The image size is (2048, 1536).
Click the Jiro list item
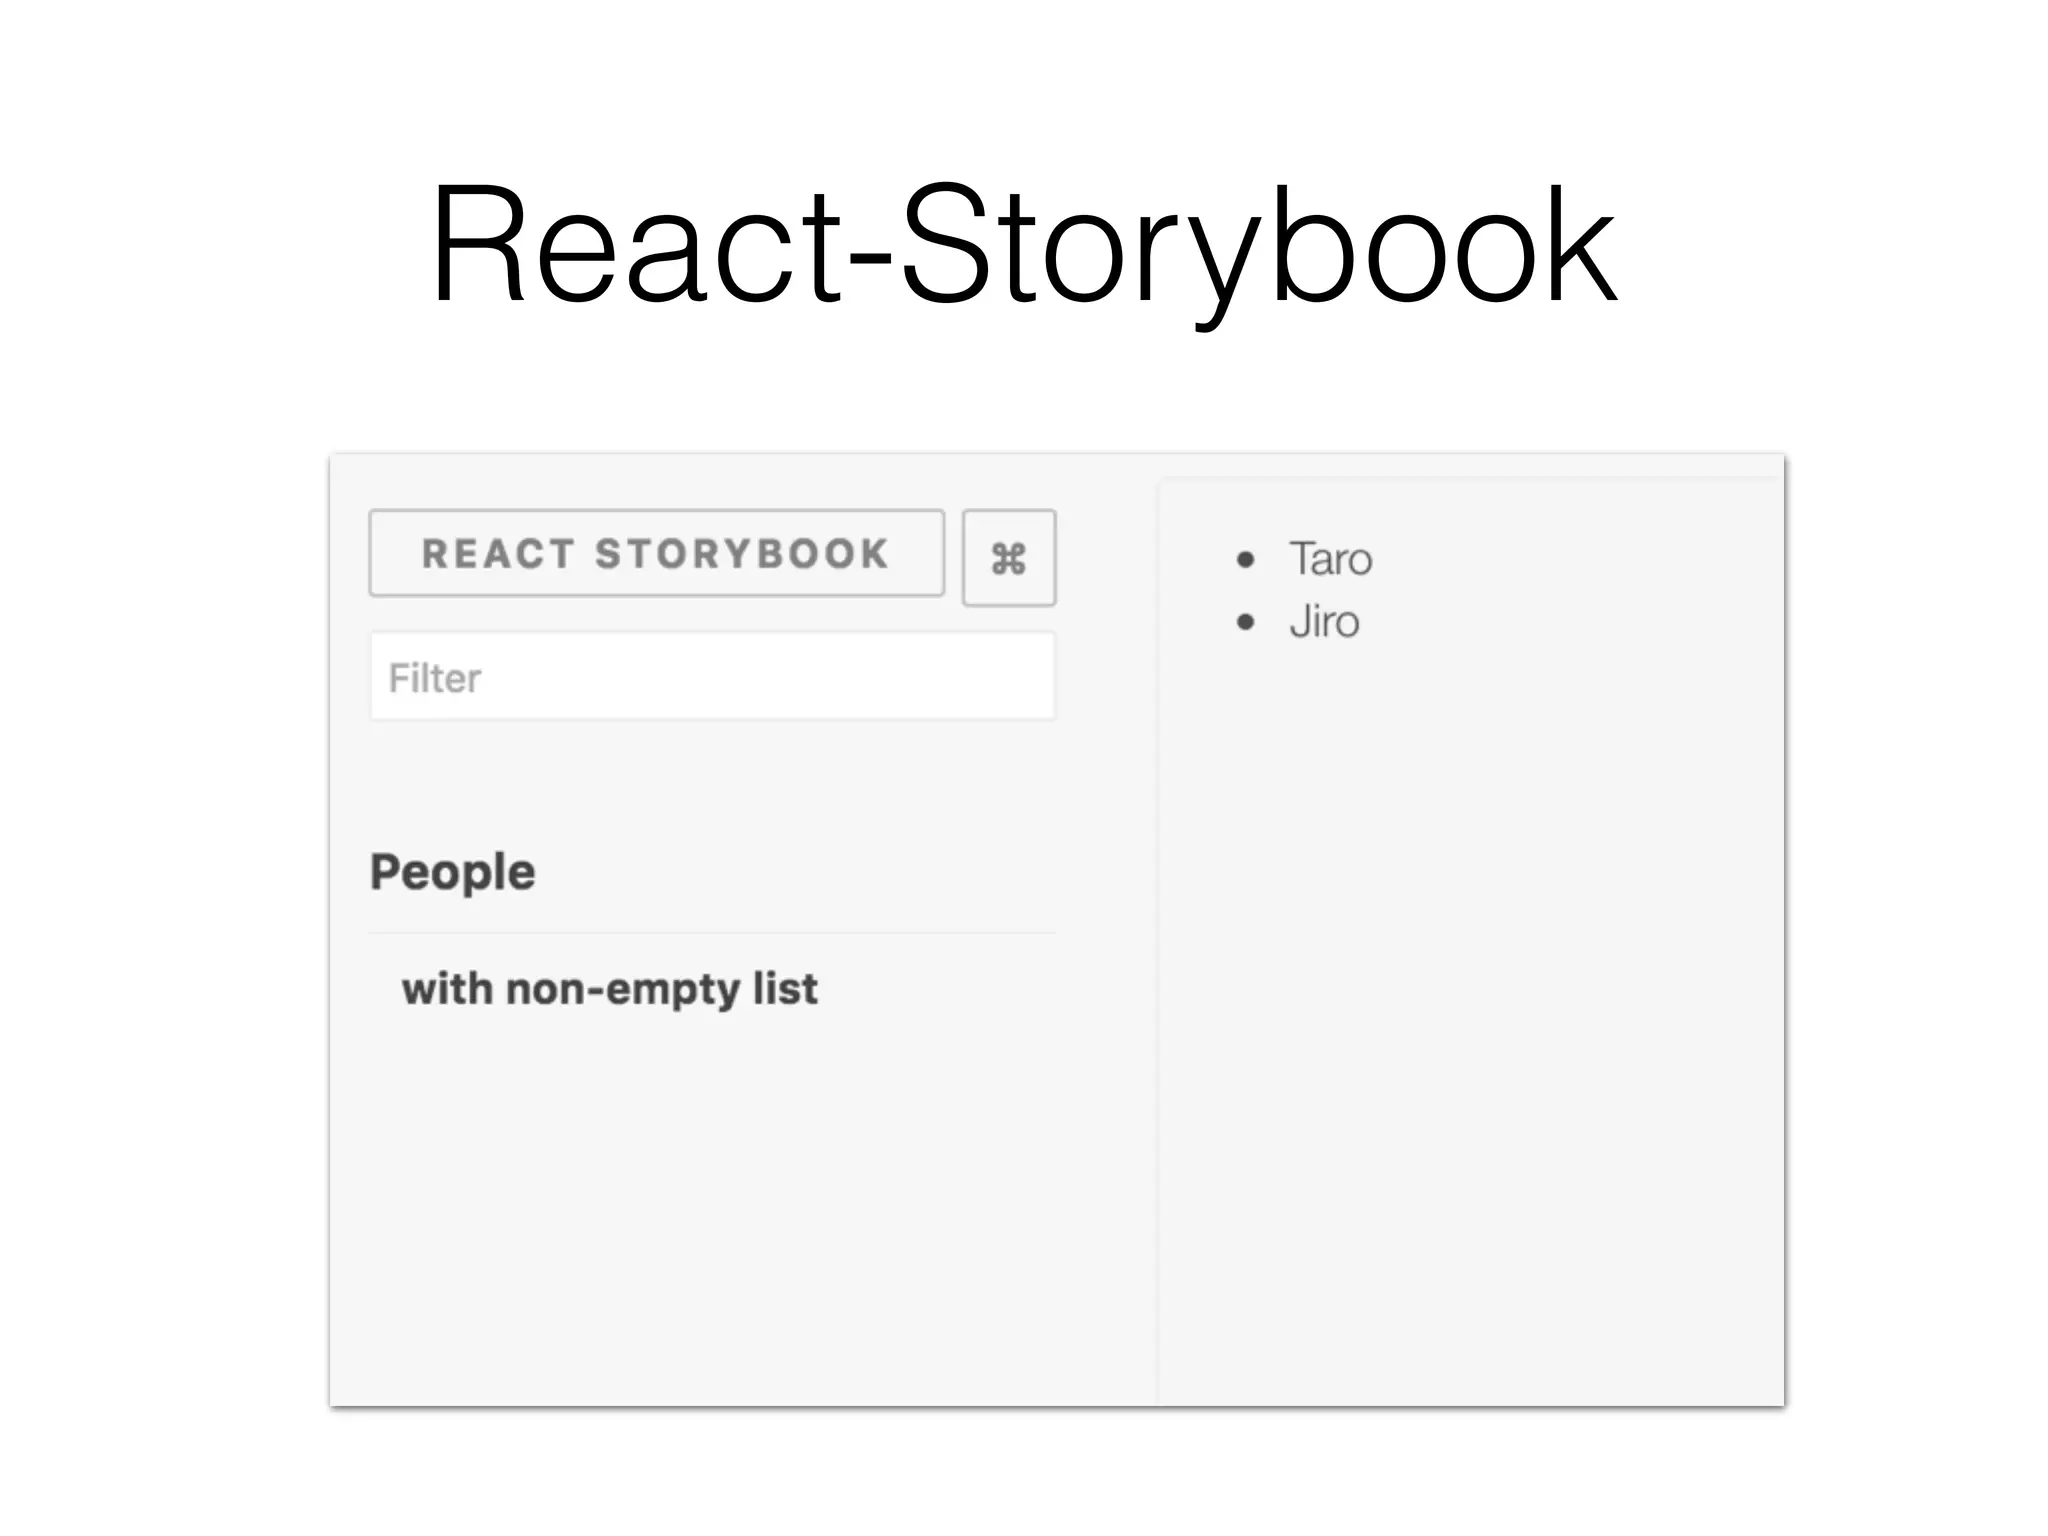point(1324,622)
